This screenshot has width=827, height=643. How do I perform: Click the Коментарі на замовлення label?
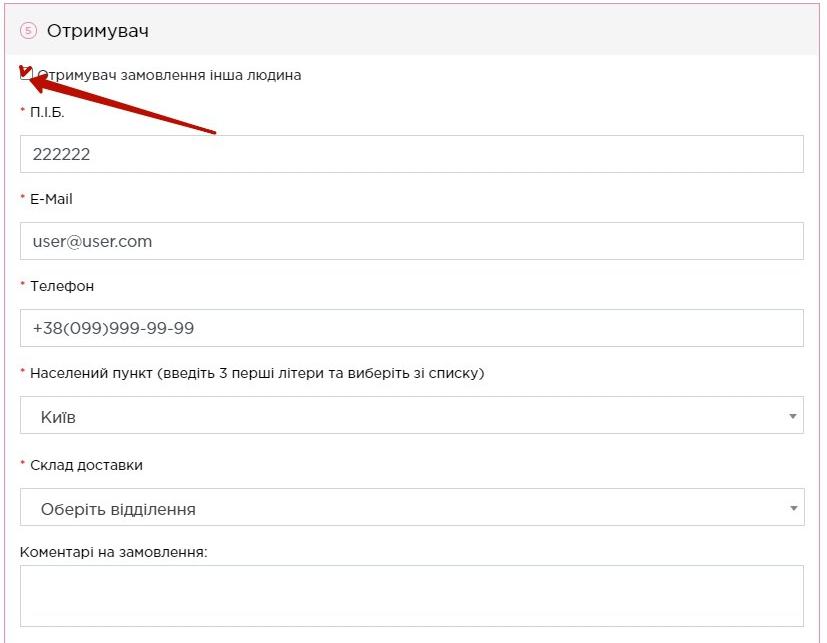coord(113,551)
